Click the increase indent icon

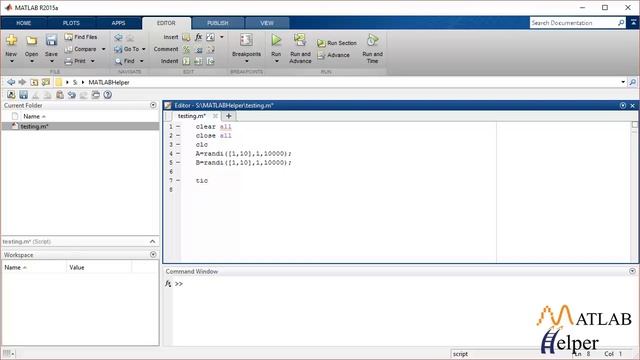(198, 61)
